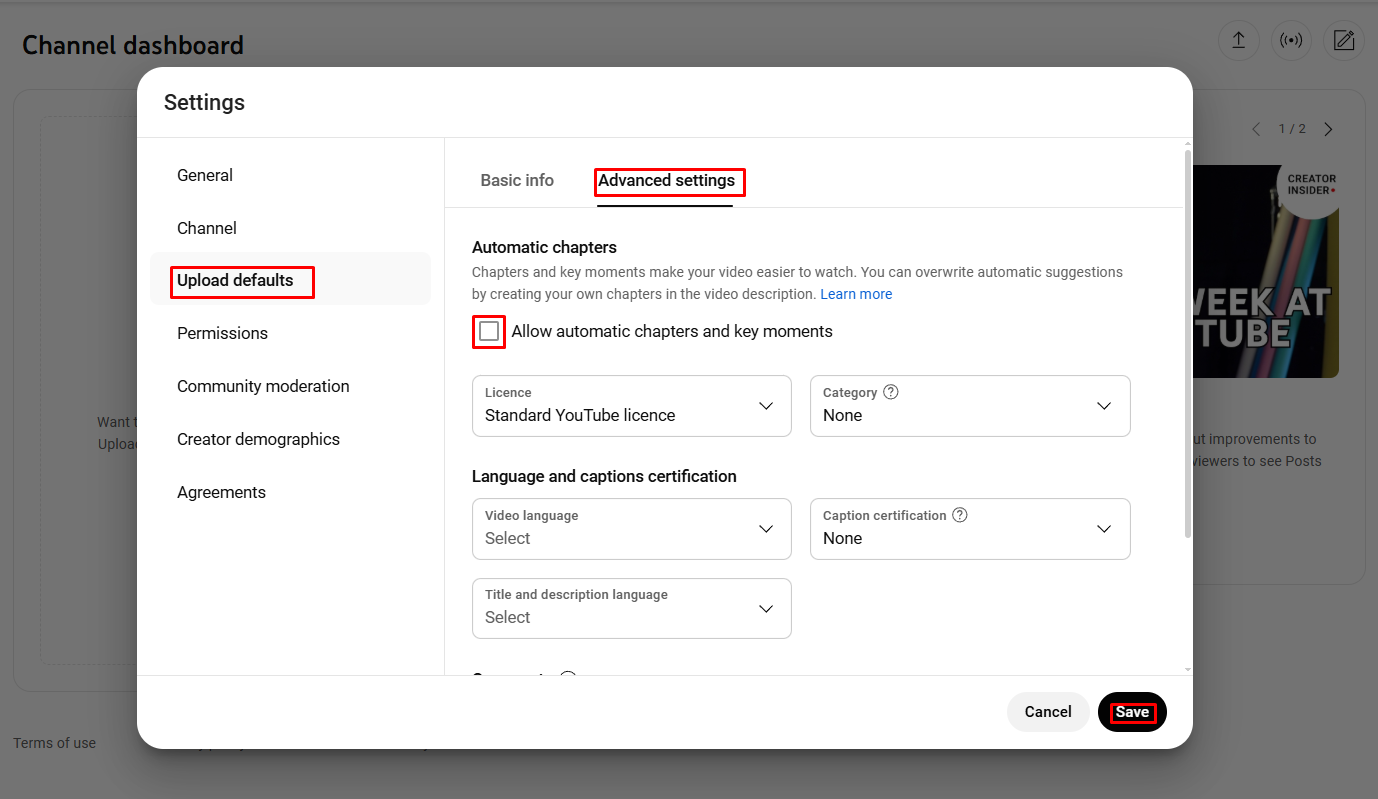Open the Permissions settings section

pyautogui.click(x=222, y=333)
